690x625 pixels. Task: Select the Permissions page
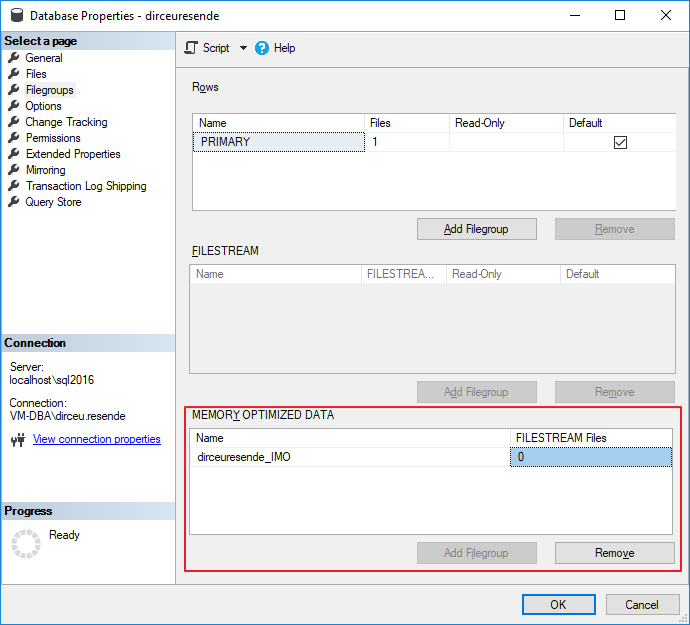tap(53, 138)
